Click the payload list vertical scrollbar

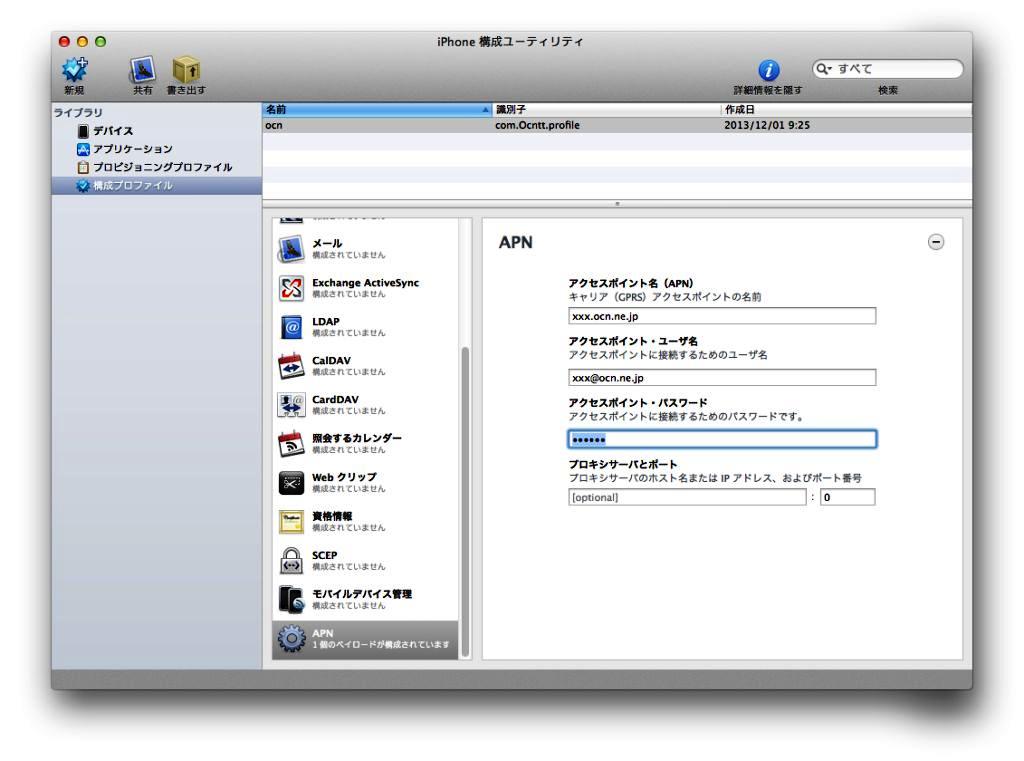[466, 502]
